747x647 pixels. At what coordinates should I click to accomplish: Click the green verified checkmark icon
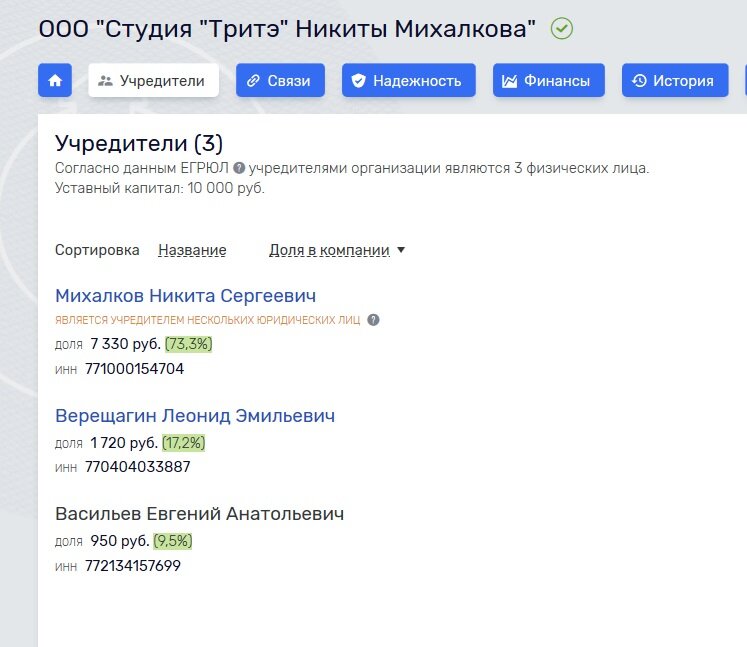coord(562,29)
